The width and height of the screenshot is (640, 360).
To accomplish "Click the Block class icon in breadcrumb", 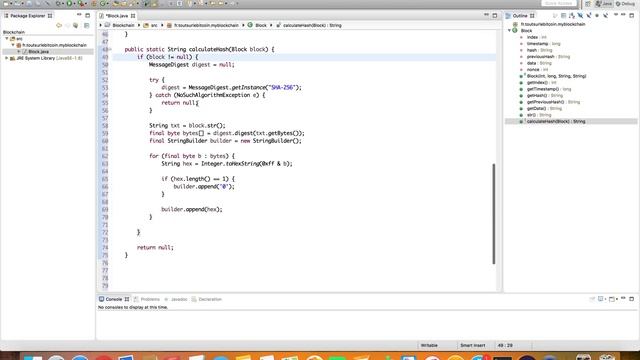I will [250, 25].
